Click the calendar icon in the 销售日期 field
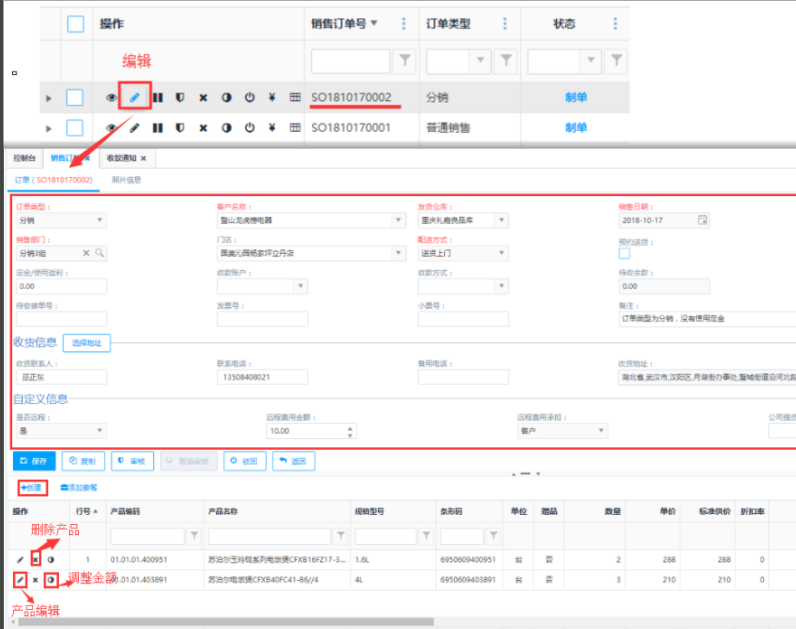The height and width of the screenshot is (629, 796). coord(702,220)
